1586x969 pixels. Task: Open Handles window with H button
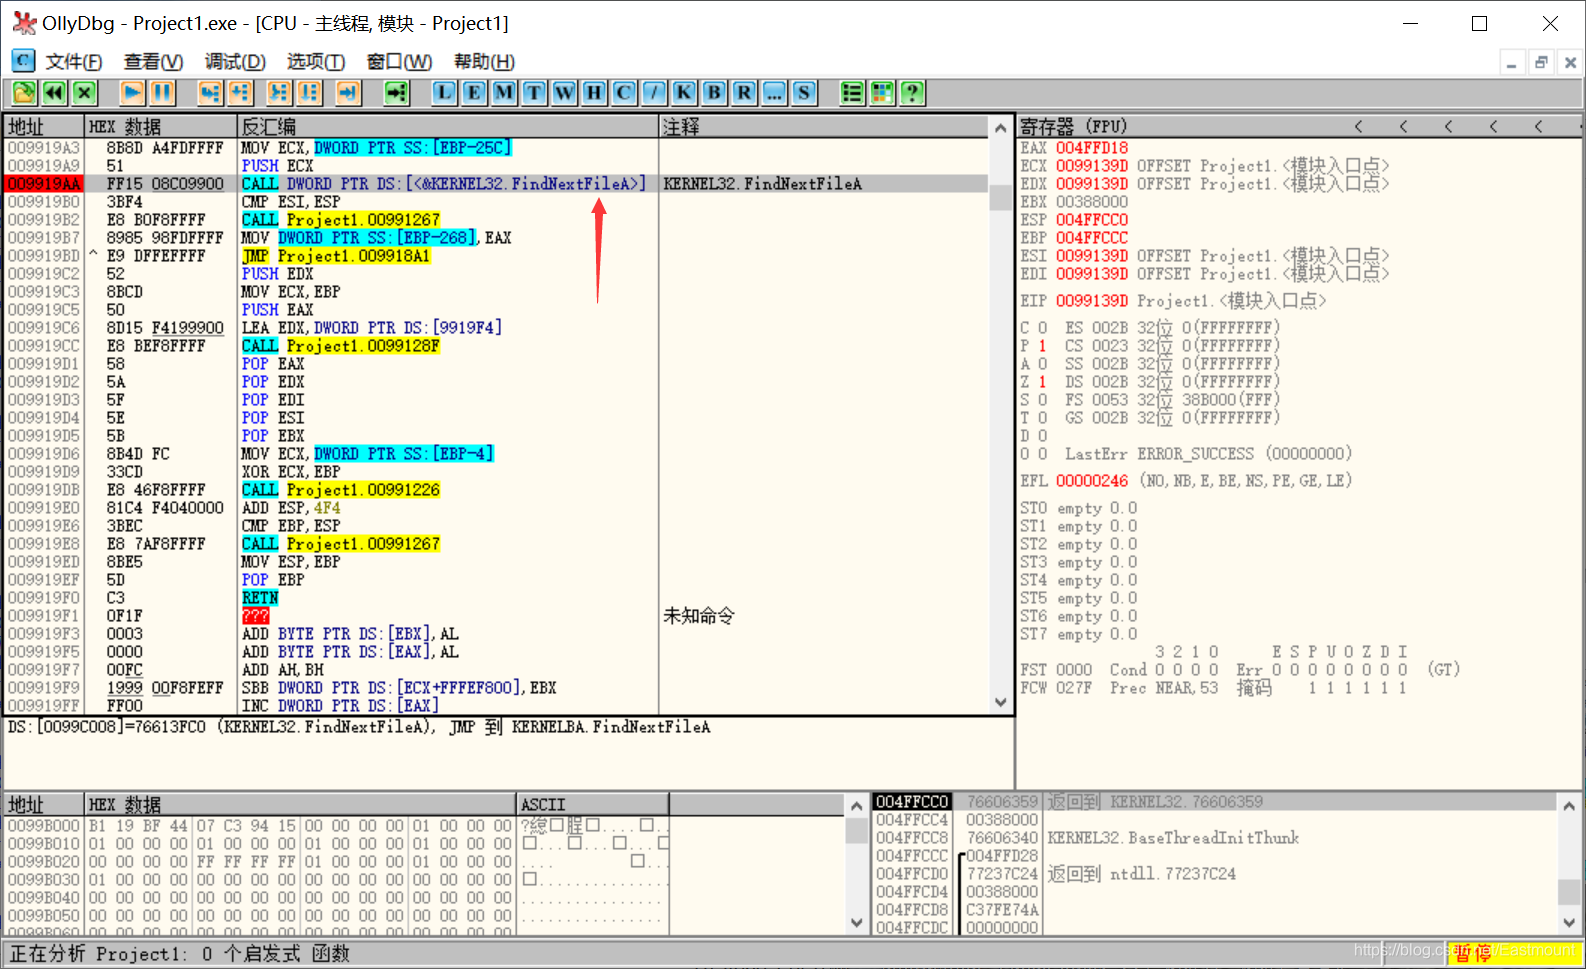tap(594, 93)
